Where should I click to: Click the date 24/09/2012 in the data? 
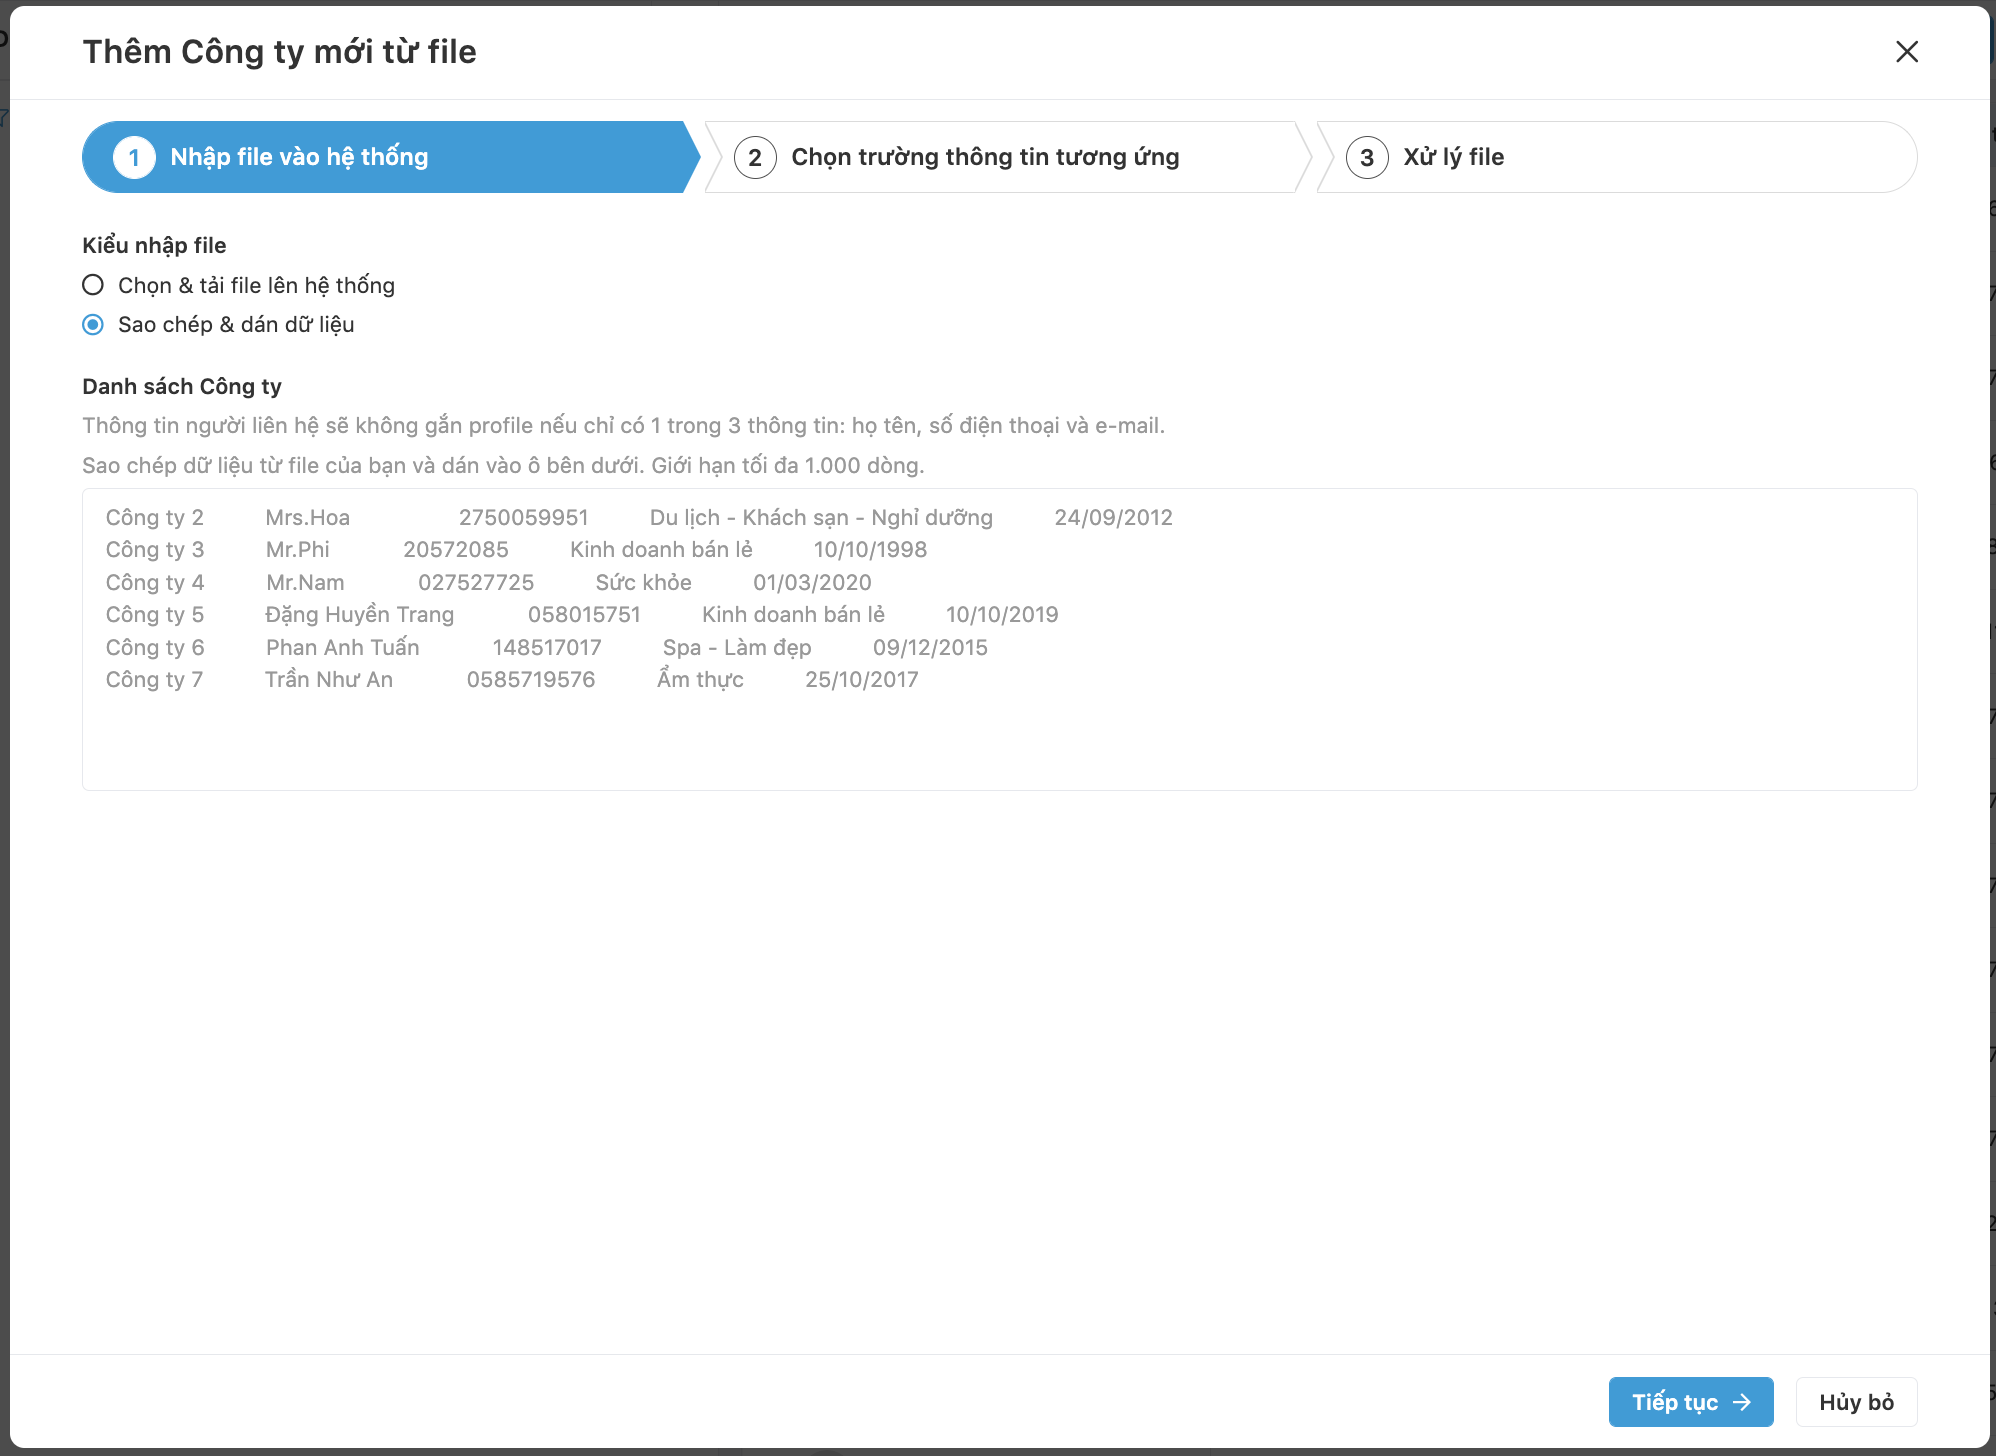pos(1113,517)
